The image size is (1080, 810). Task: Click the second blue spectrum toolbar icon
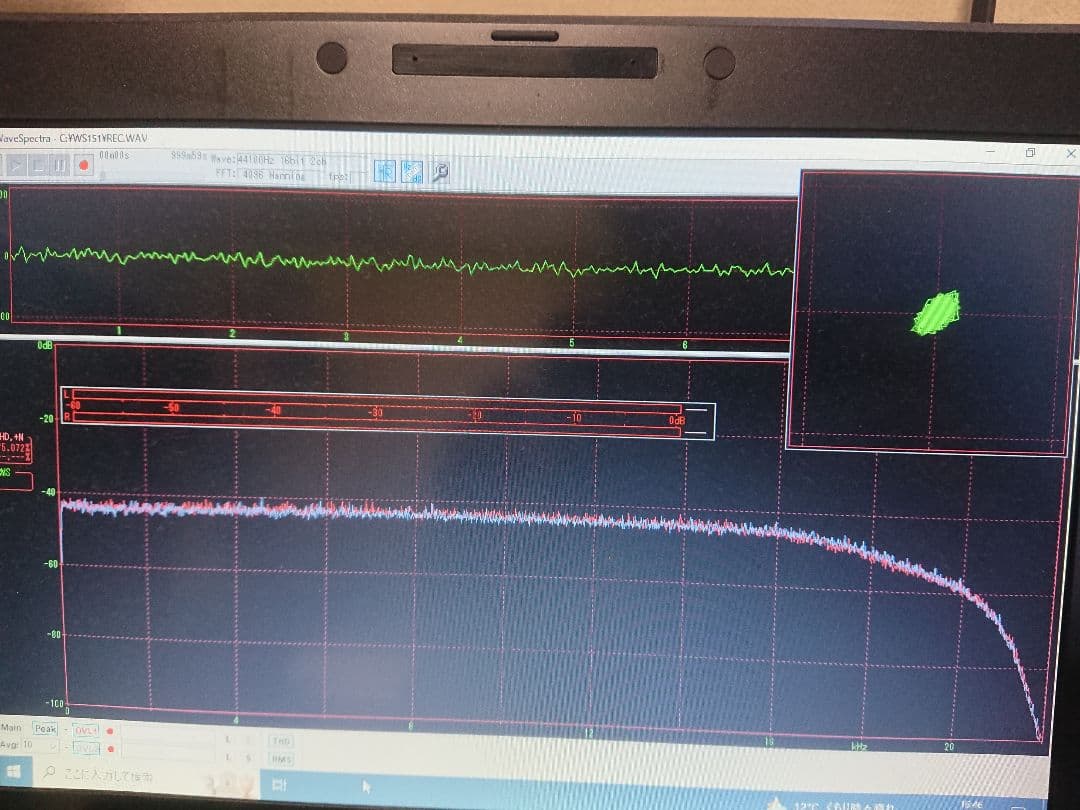coord(411,172)
